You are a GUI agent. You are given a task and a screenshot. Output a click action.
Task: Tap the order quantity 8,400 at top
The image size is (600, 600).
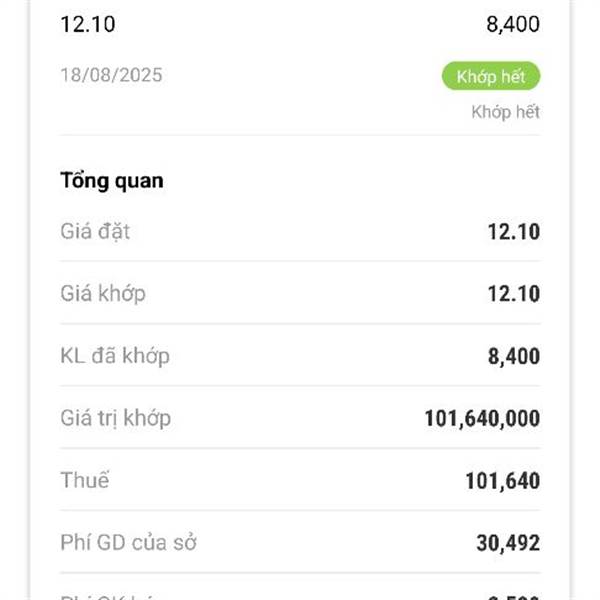tap(513, 24)
